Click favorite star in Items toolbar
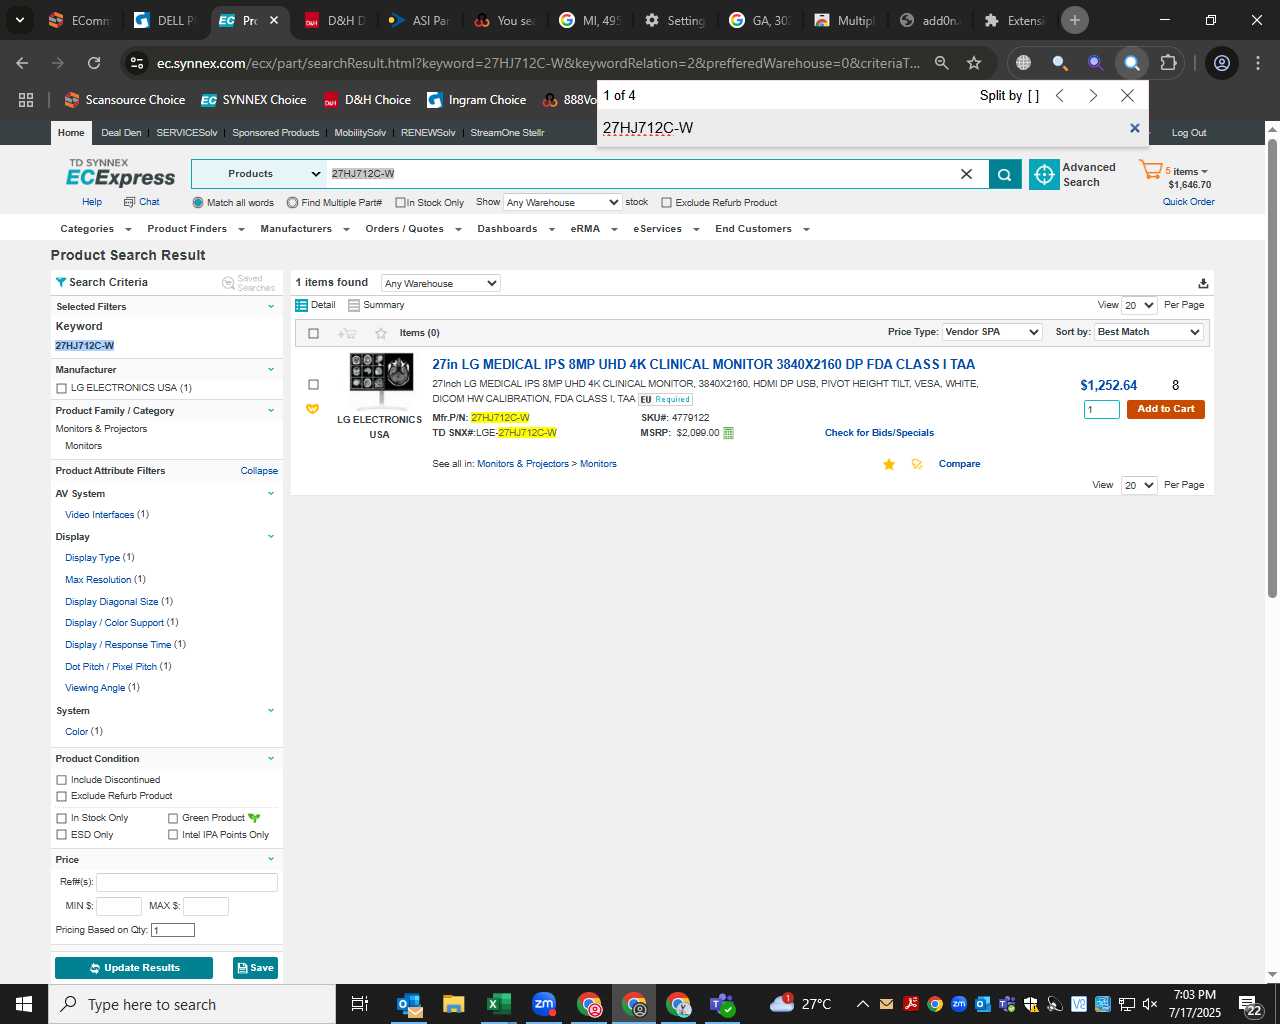The image size is (1280, 1024). click(x=380, y=333)
